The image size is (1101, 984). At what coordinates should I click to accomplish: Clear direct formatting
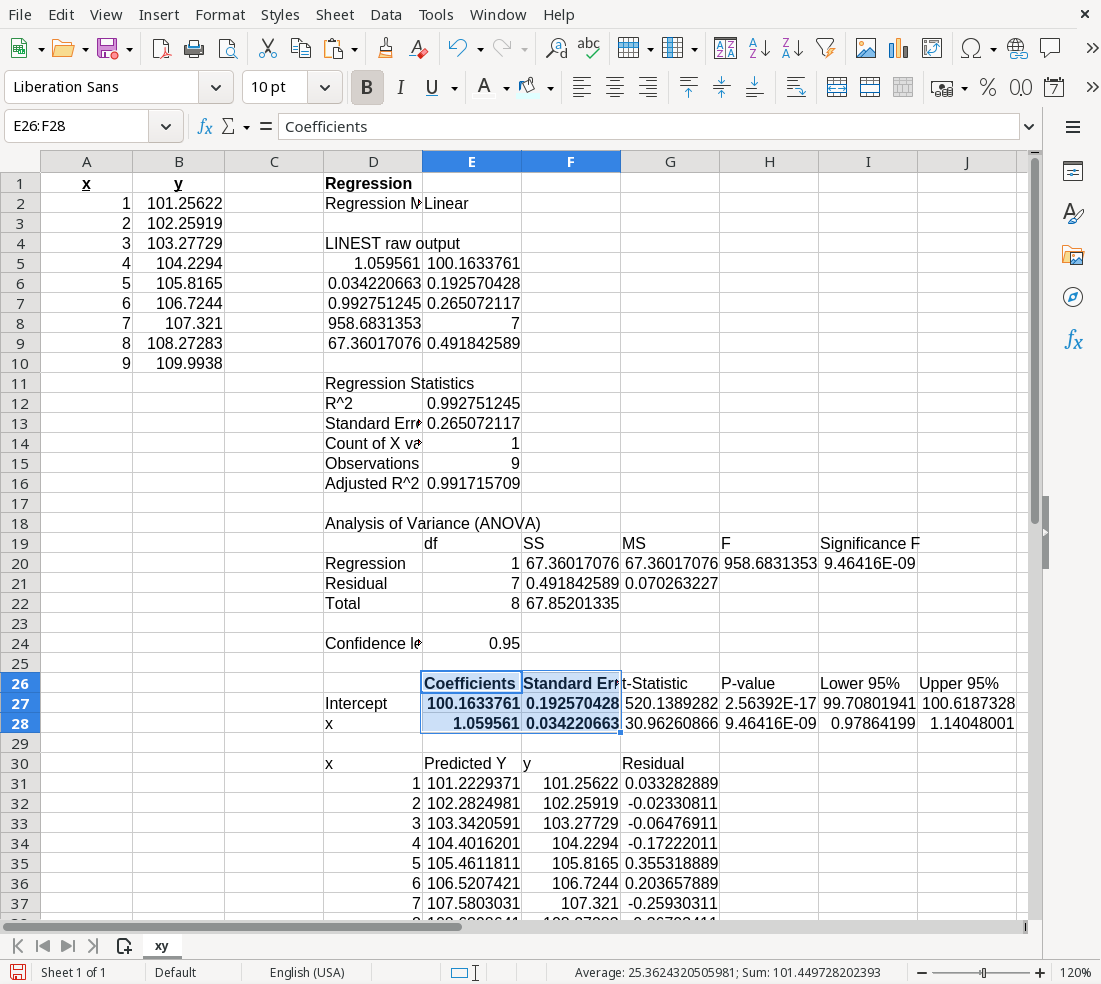[x=418, y=48]
